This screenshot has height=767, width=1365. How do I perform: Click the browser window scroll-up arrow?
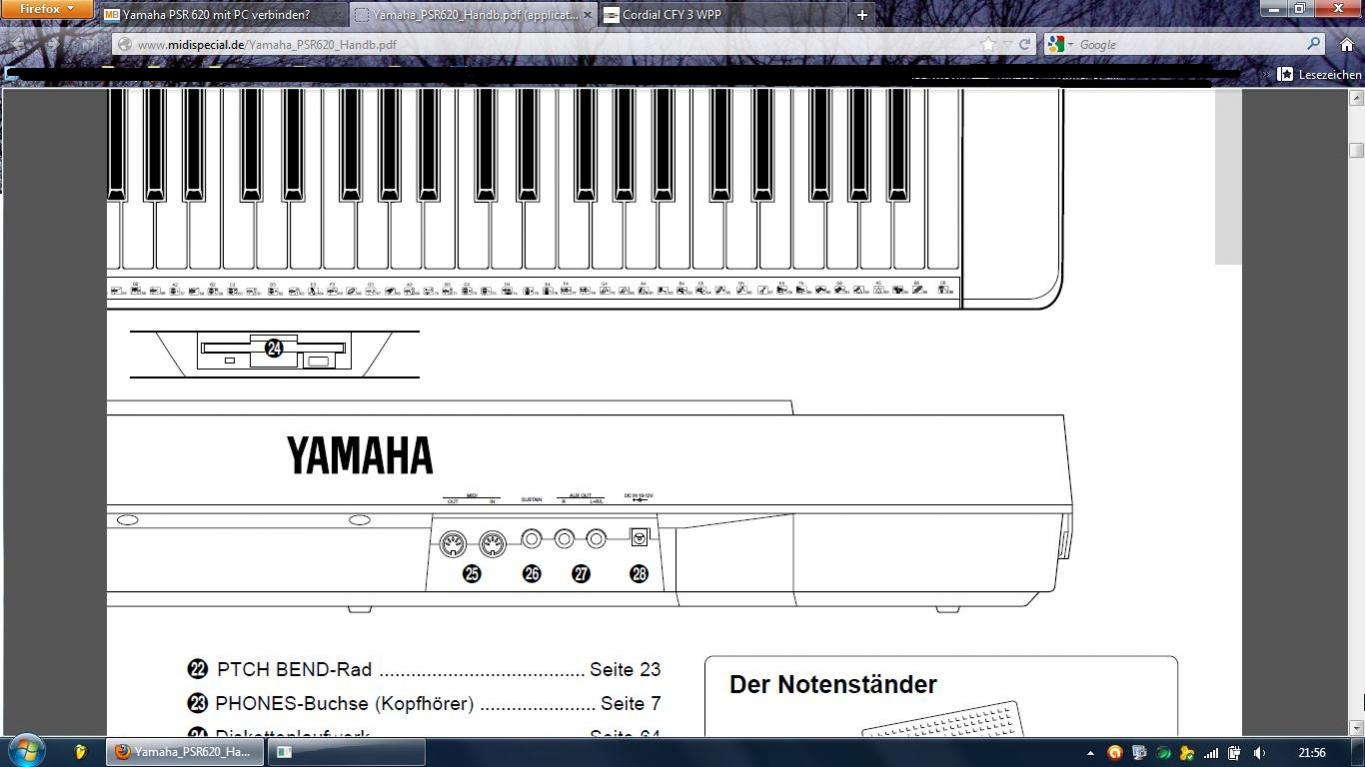(x=1357, y=98)
